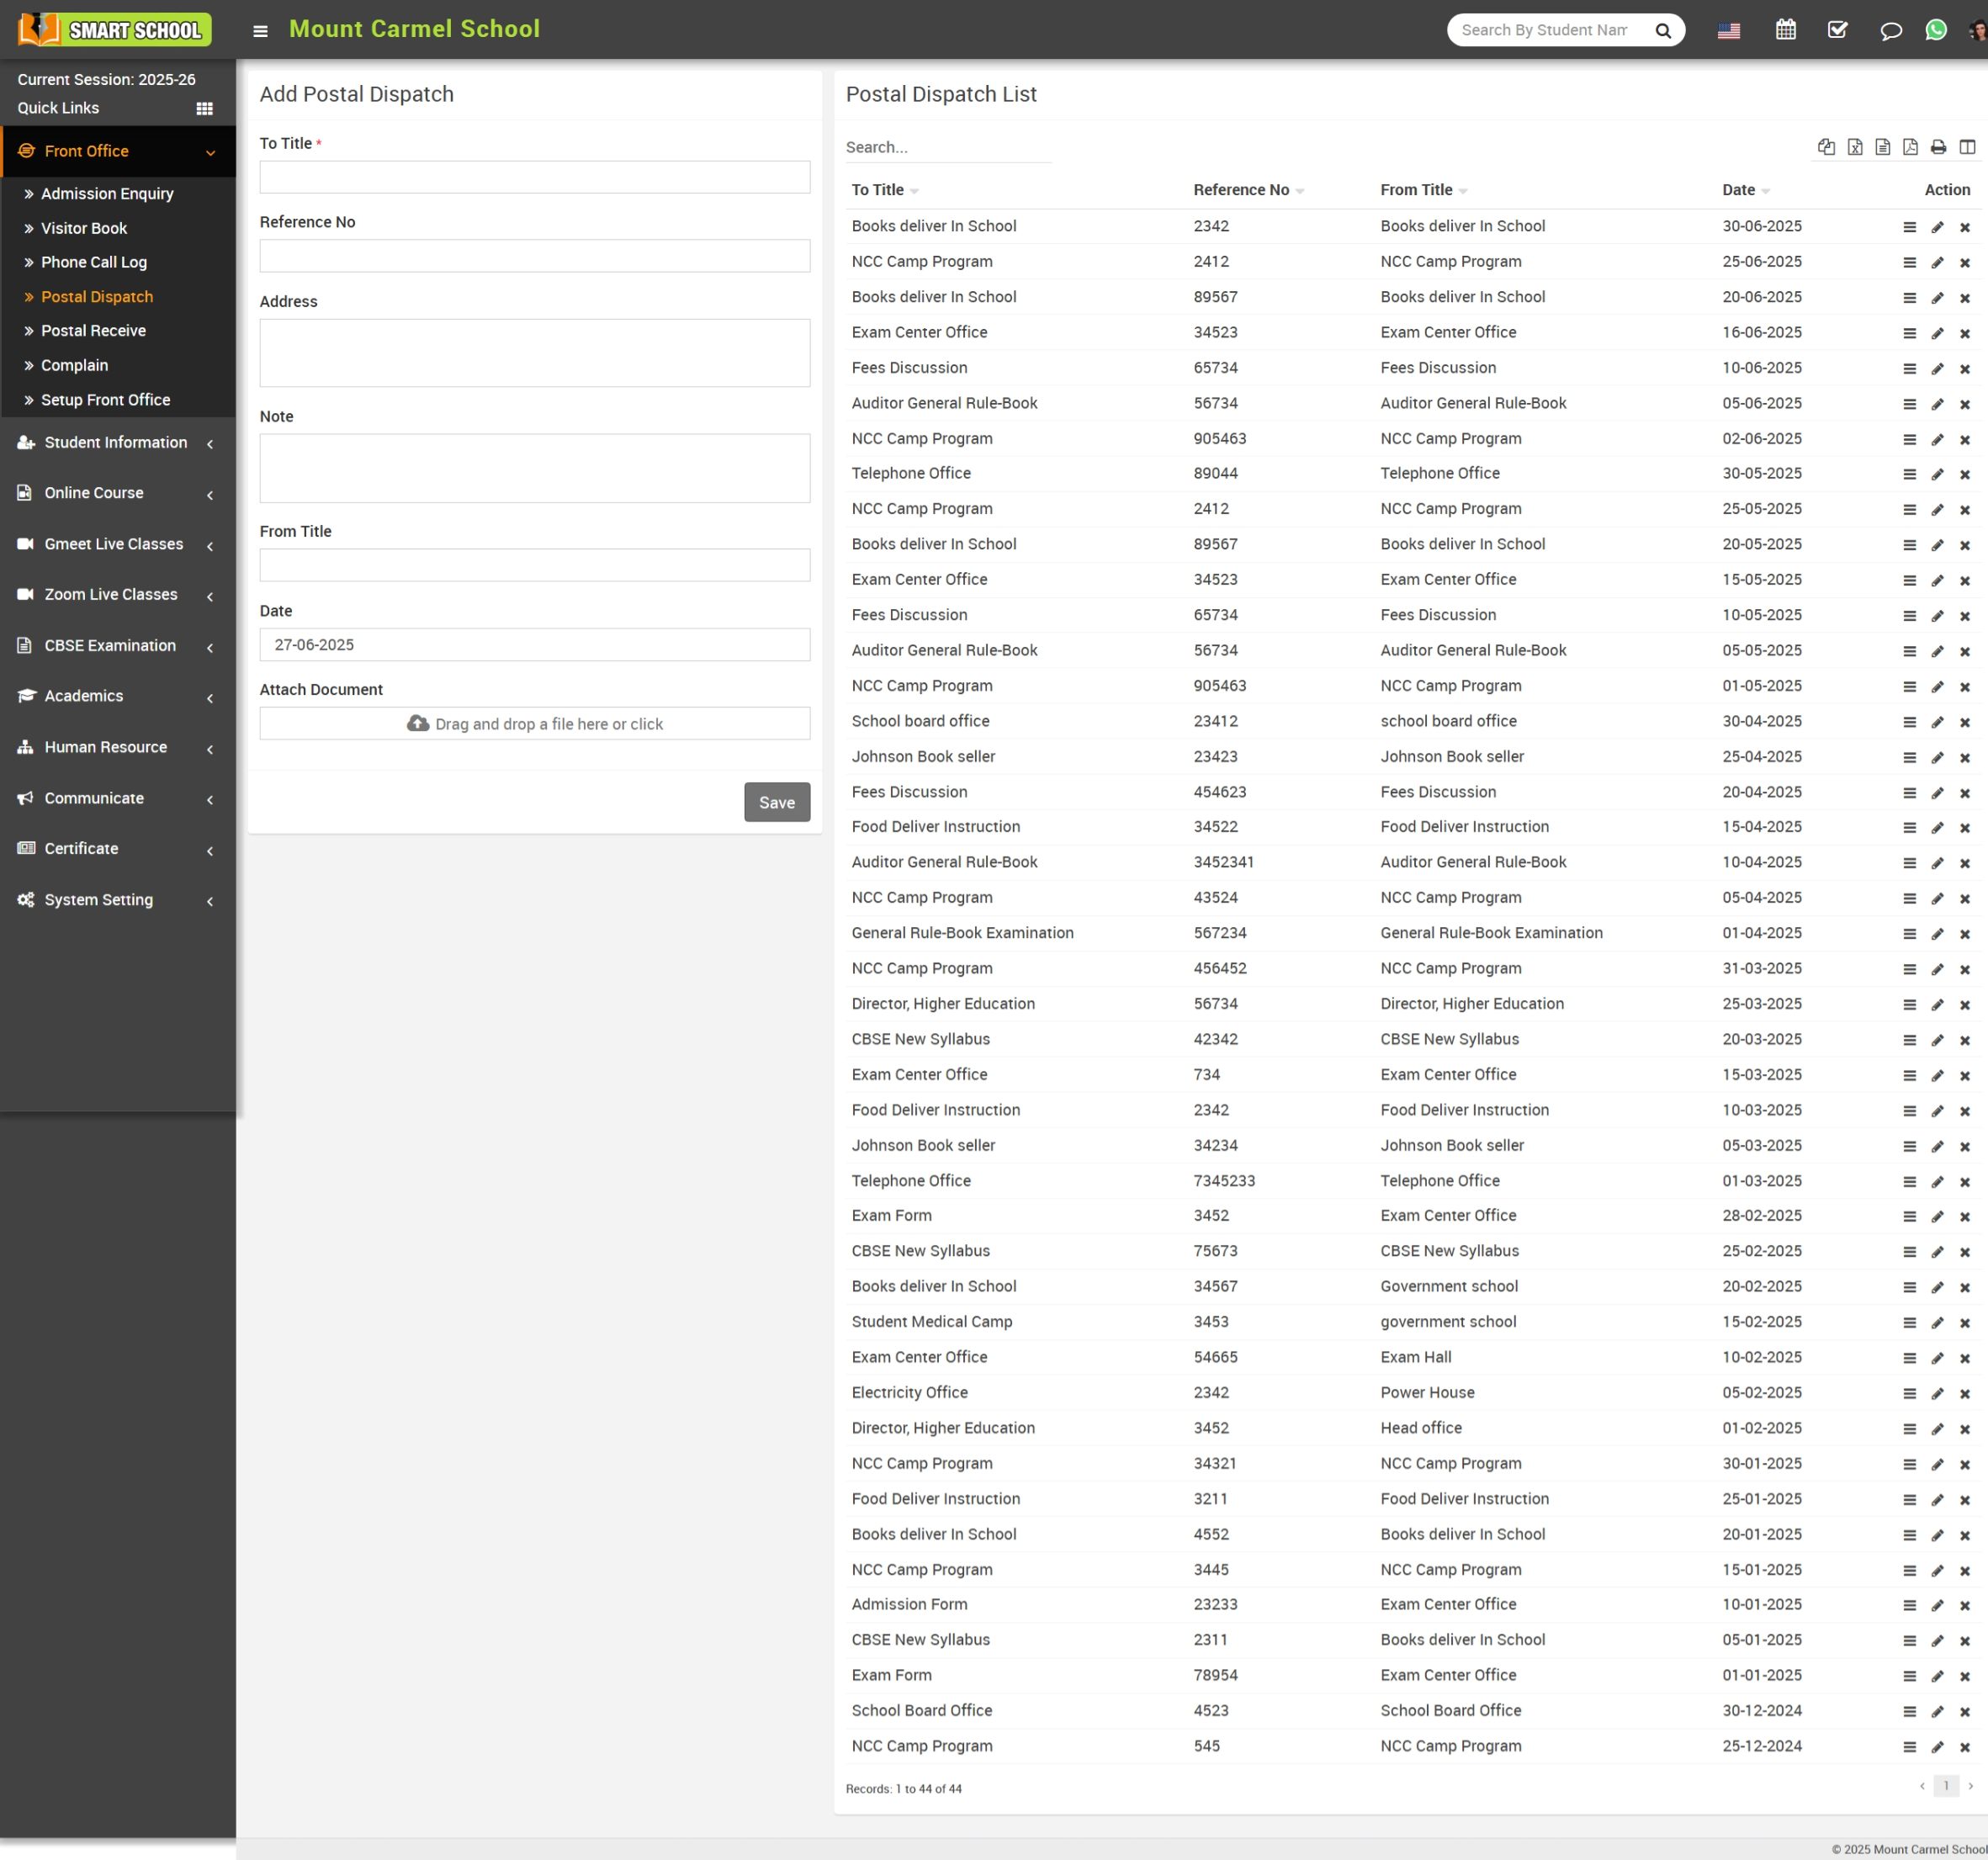Expand the Student Information menu

coord(118,442)
